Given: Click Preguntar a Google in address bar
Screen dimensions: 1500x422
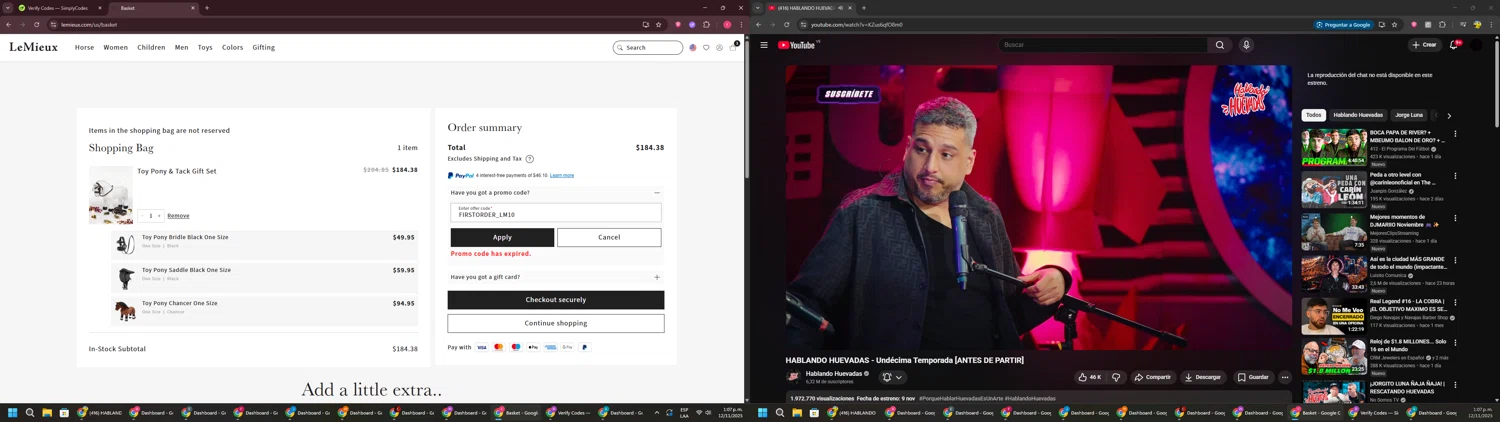Looking at the screenshot, I should pyautogui.click(x=1343, y=24).
